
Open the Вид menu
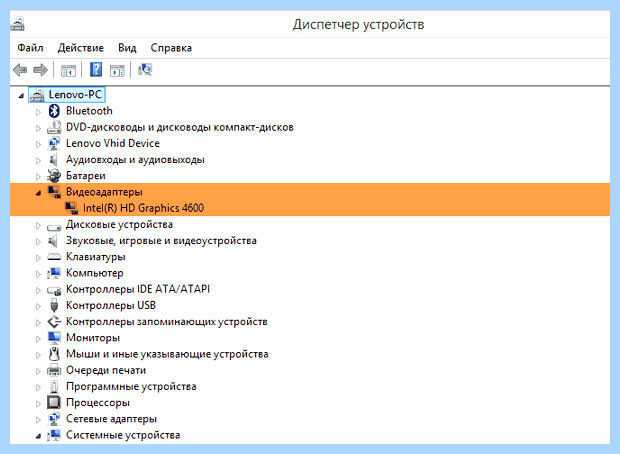click(127, 48)
